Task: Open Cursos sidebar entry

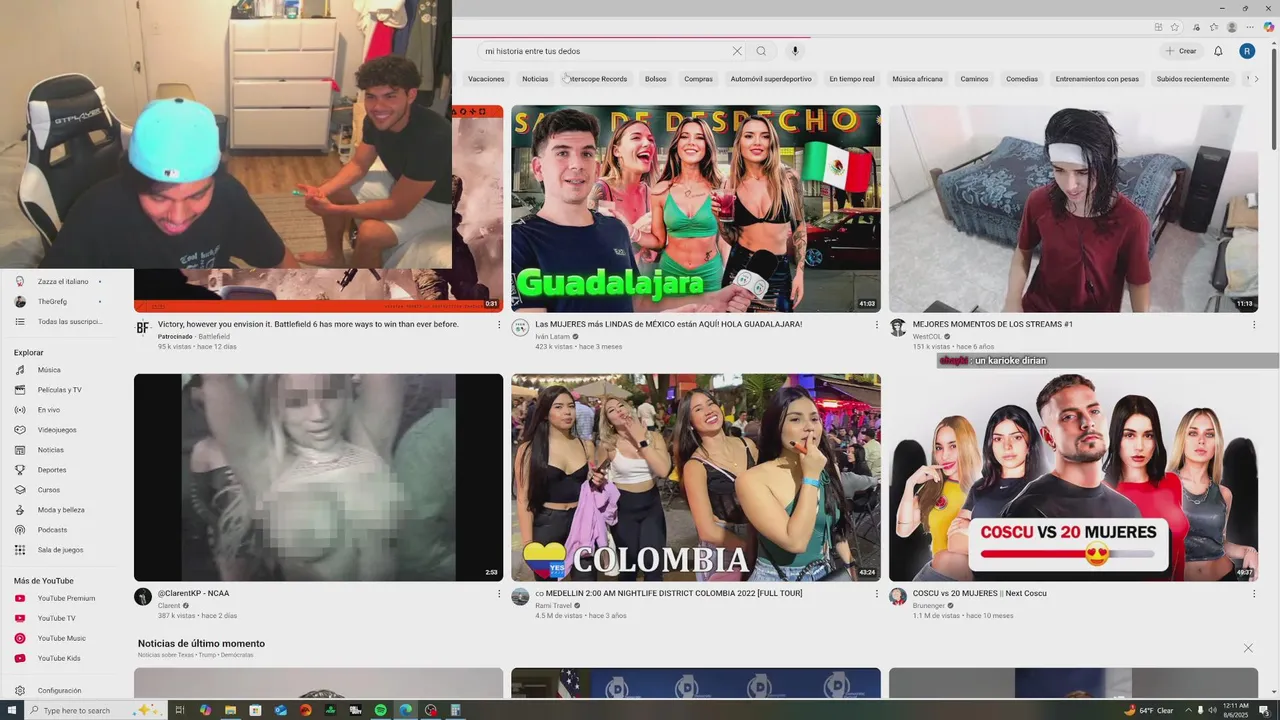Action: [x=60, y=490]
